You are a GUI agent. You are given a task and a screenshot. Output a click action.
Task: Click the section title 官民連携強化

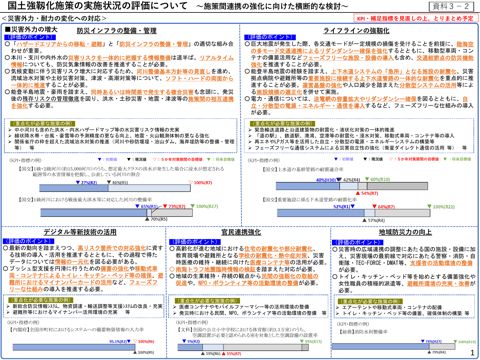click(241, 232)
